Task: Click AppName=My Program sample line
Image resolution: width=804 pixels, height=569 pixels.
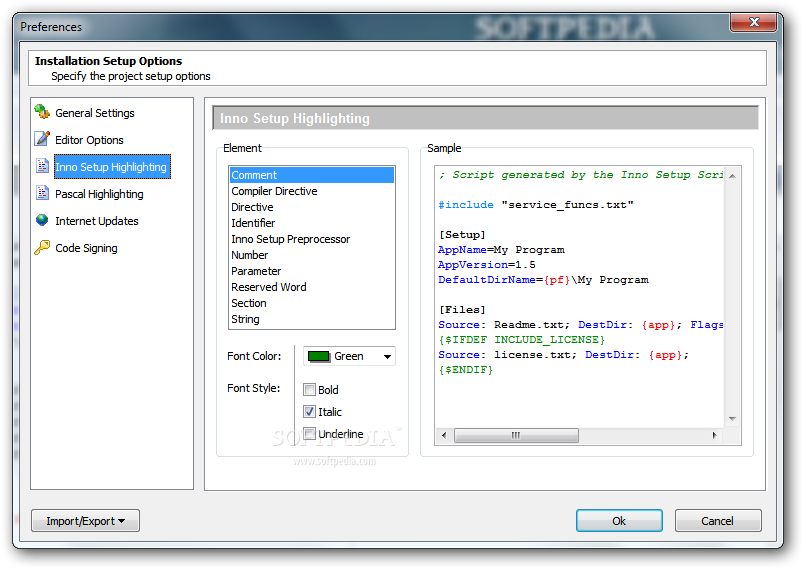Action: [501, 250]
